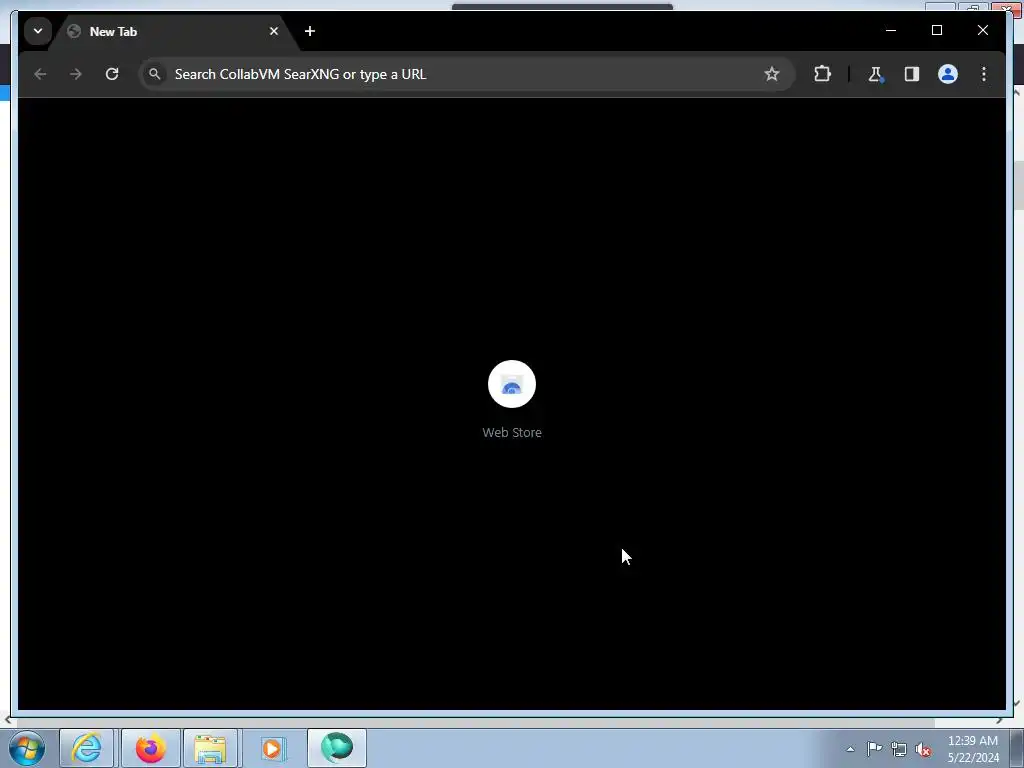
Task: Select the New Tab tab
Action: [x=174, y=31]
